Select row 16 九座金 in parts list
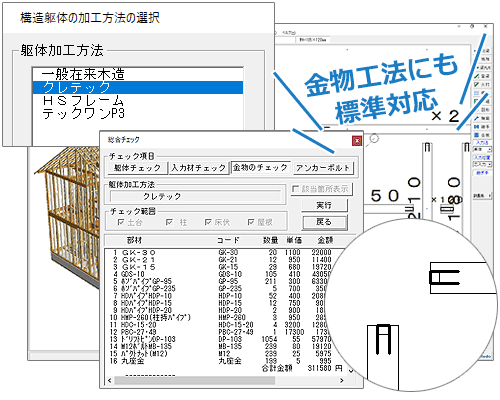 point(222,361)
